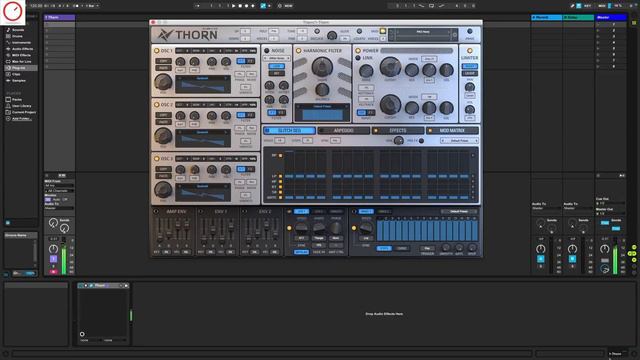Open the main Thorn preset browser display
Viewport: 640px width, 360px height.
tap(423, 35)
